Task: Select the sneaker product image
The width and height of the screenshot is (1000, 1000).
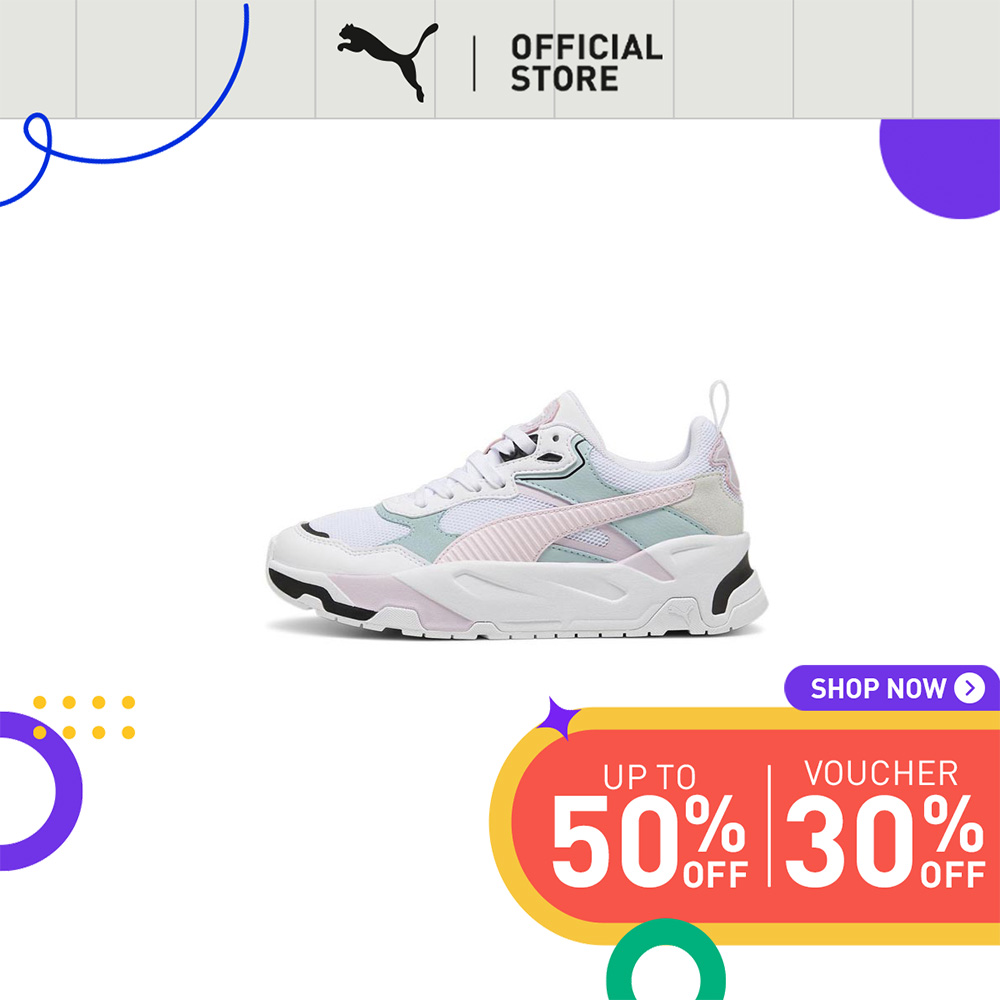Action: (x=517, y=510)
